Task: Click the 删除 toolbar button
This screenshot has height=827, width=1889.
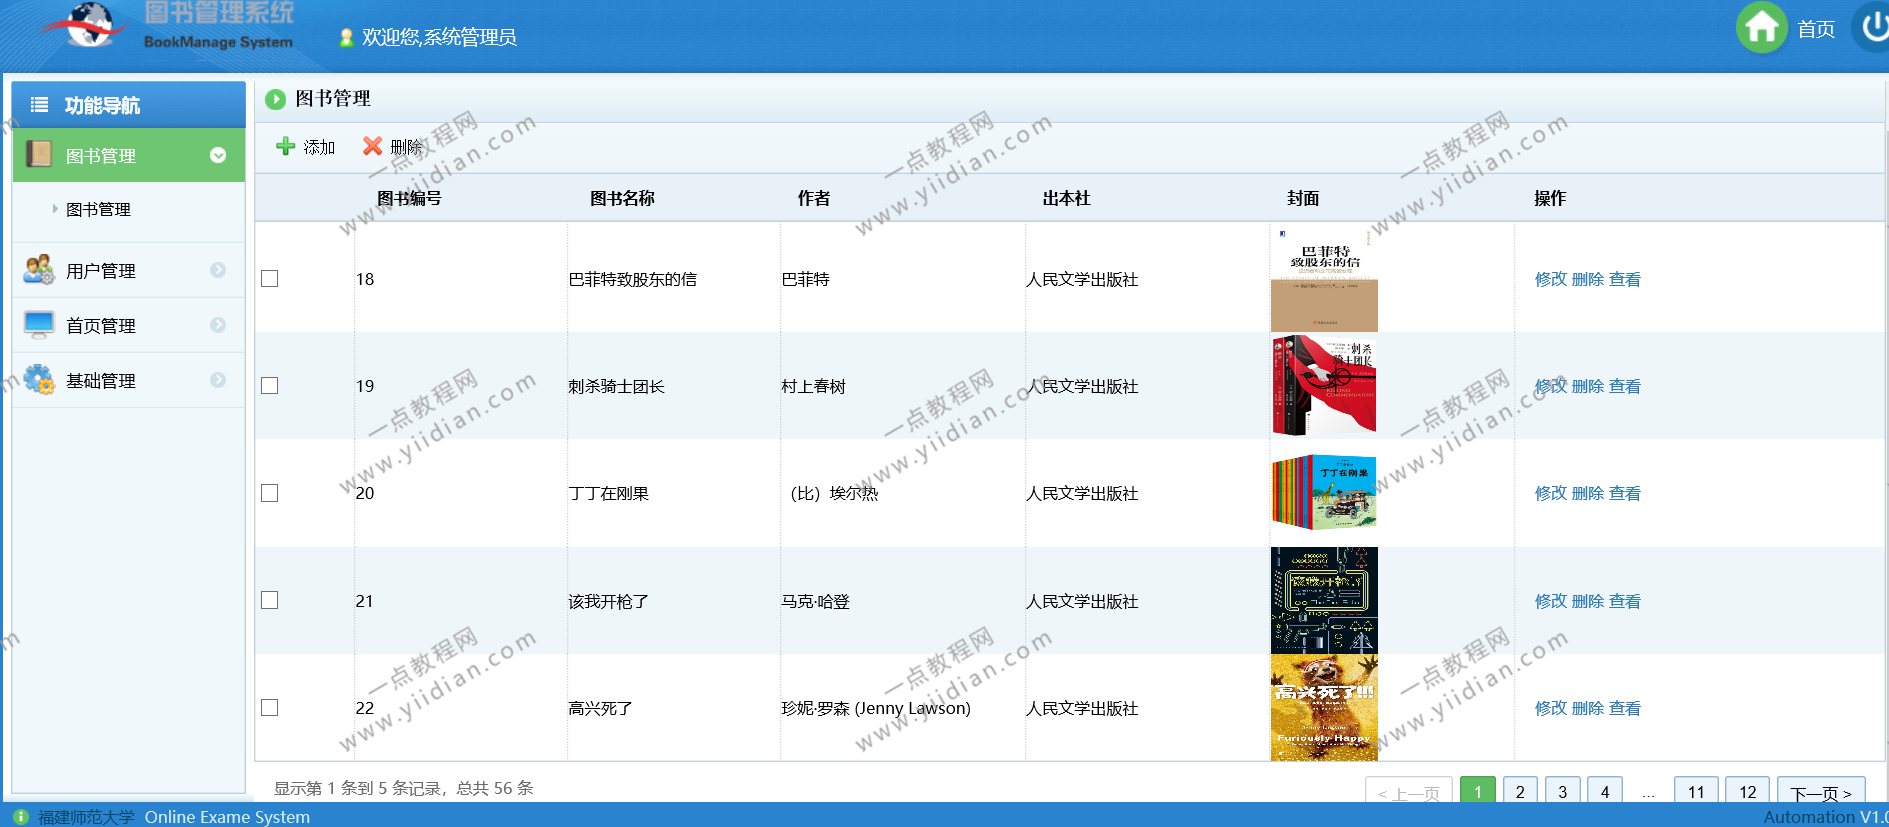Action: point(393,147)
